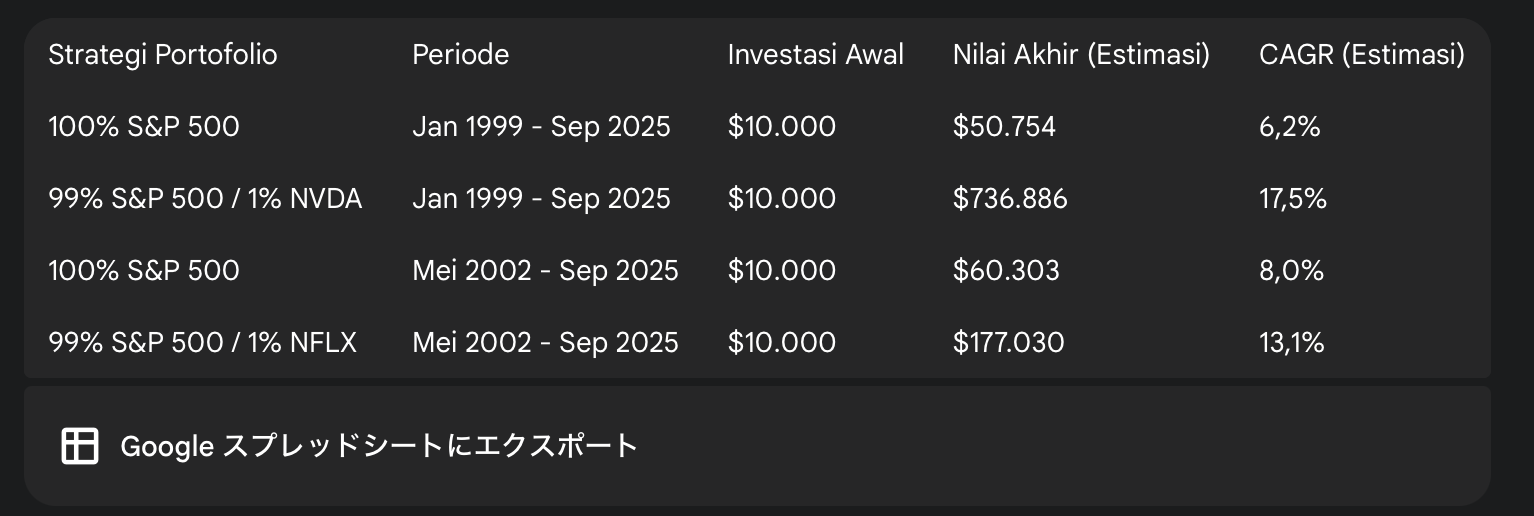Image resolution: width=1534 pixels, height=516 pixels.
Task: Select the 99% S&P 500 / 1% NFLX cell
Action: (202, 343)
